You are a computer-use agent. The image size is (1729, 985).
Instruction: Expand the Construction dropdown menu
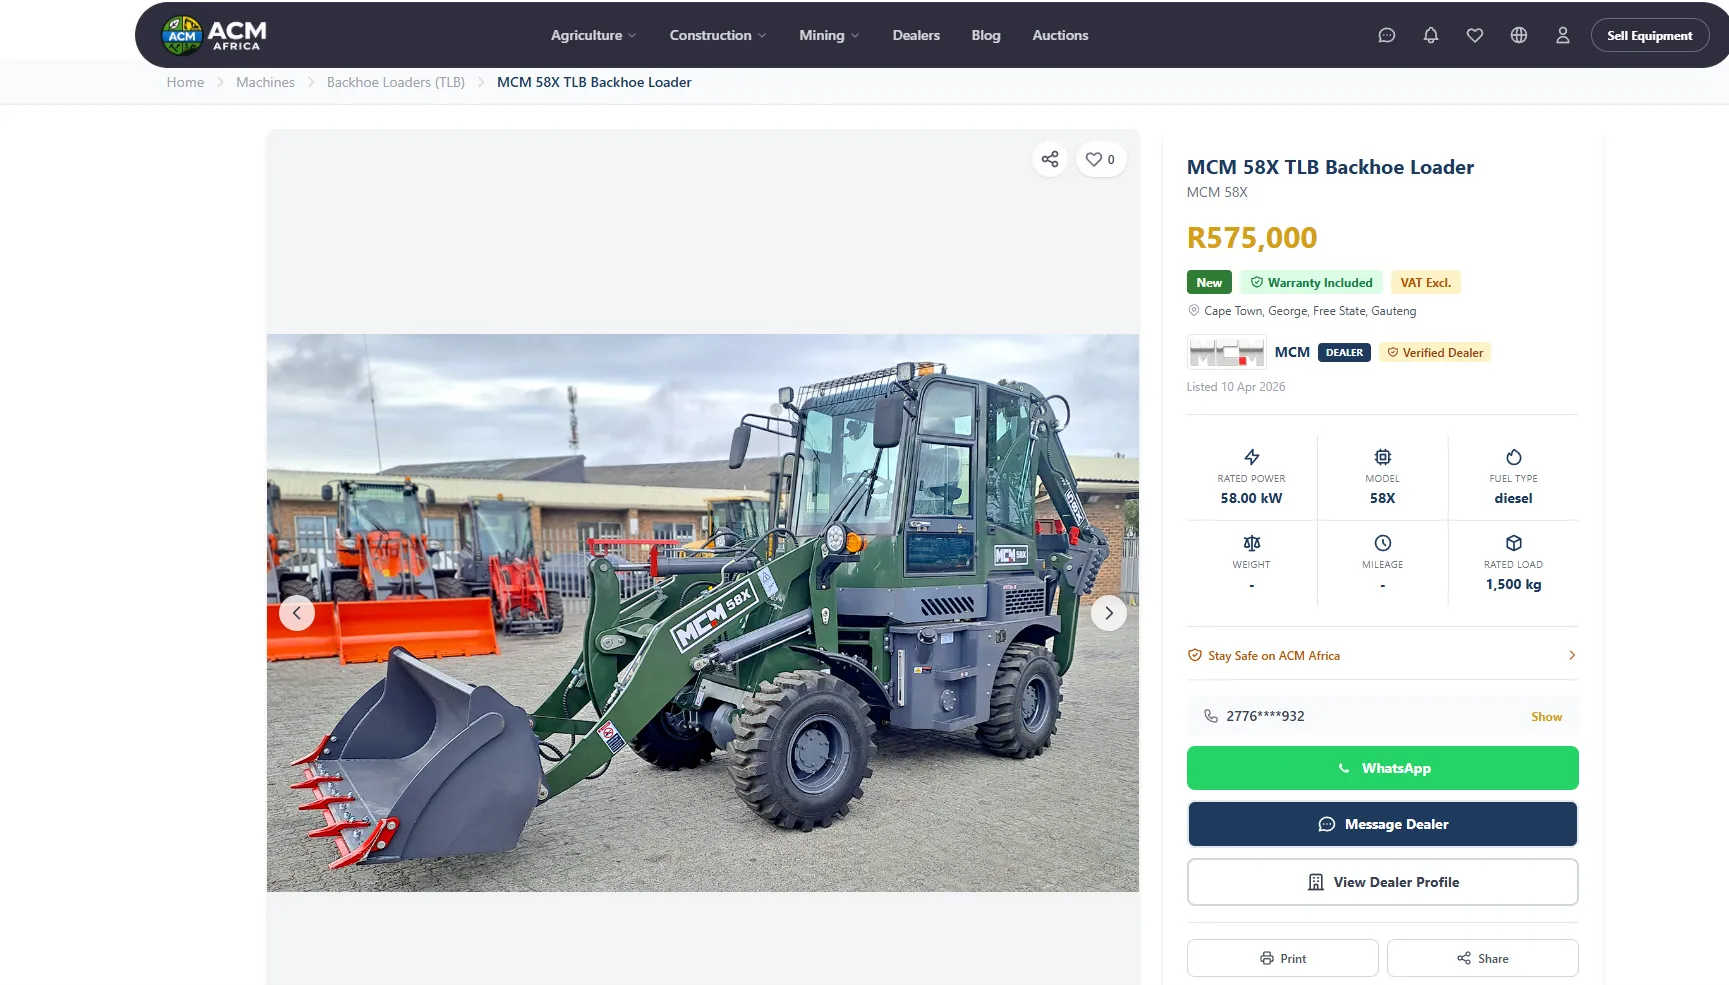(x=718, y=35)
